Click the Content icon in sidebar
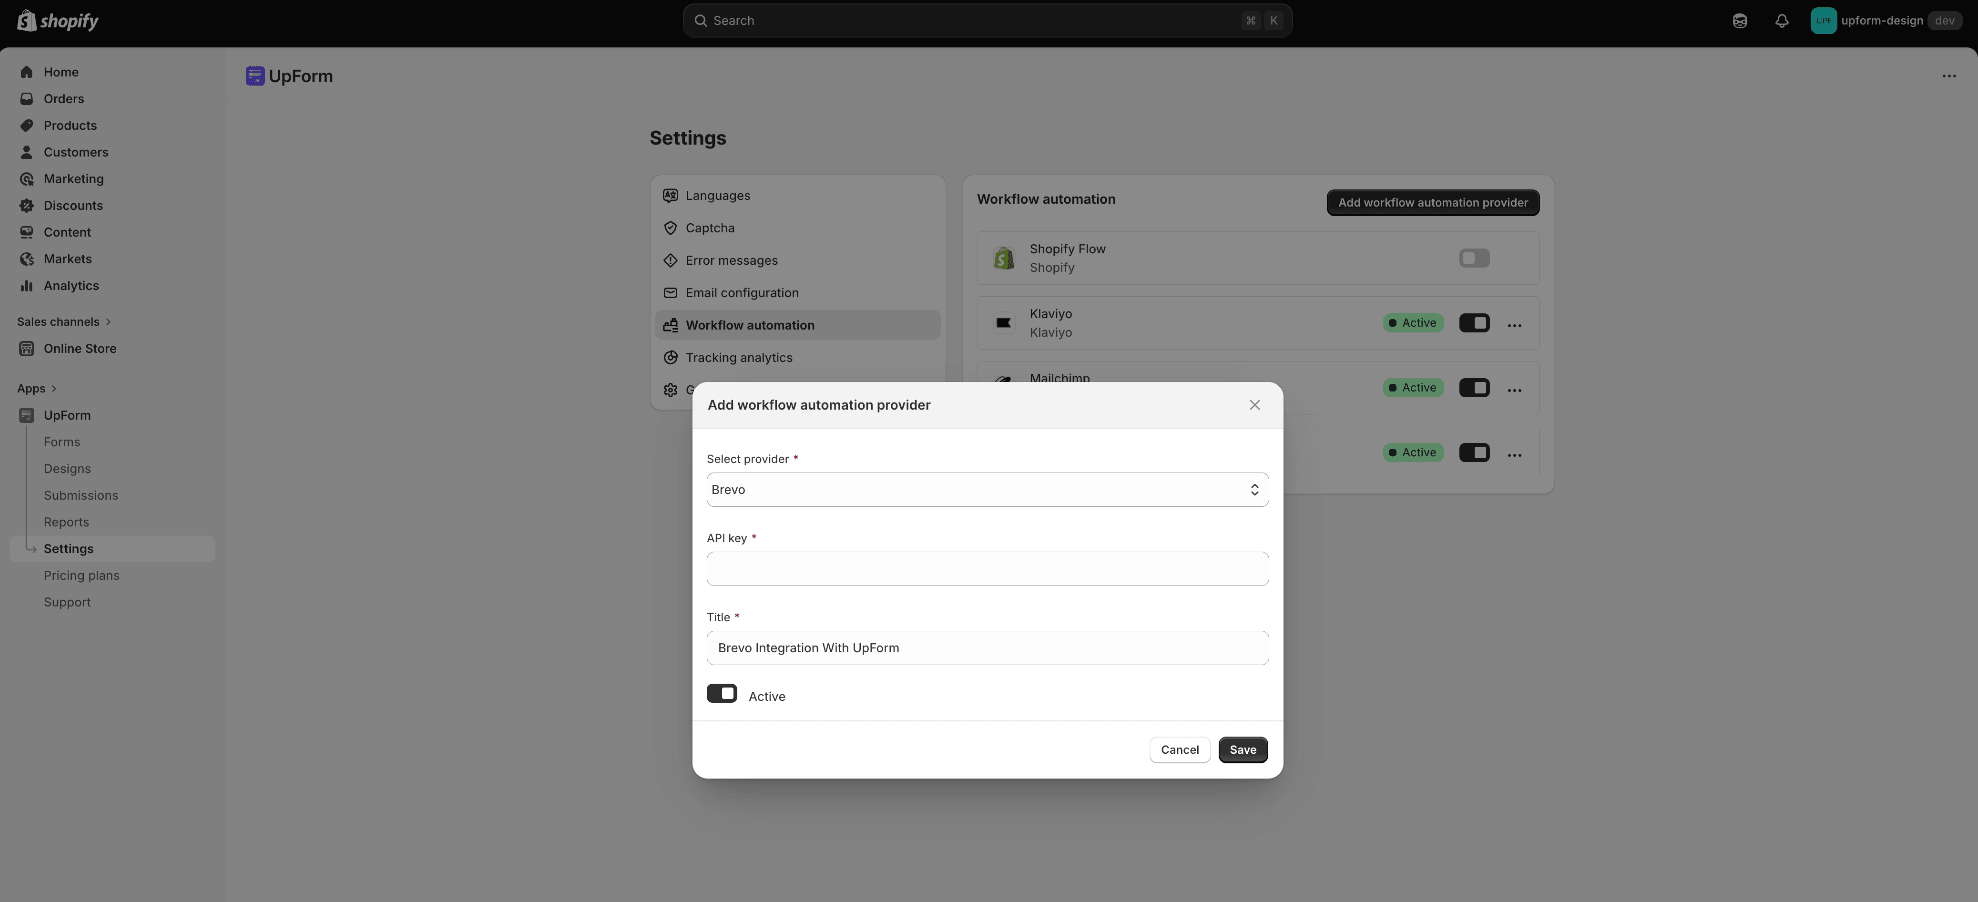The image size is (1978, 902). 27,232
